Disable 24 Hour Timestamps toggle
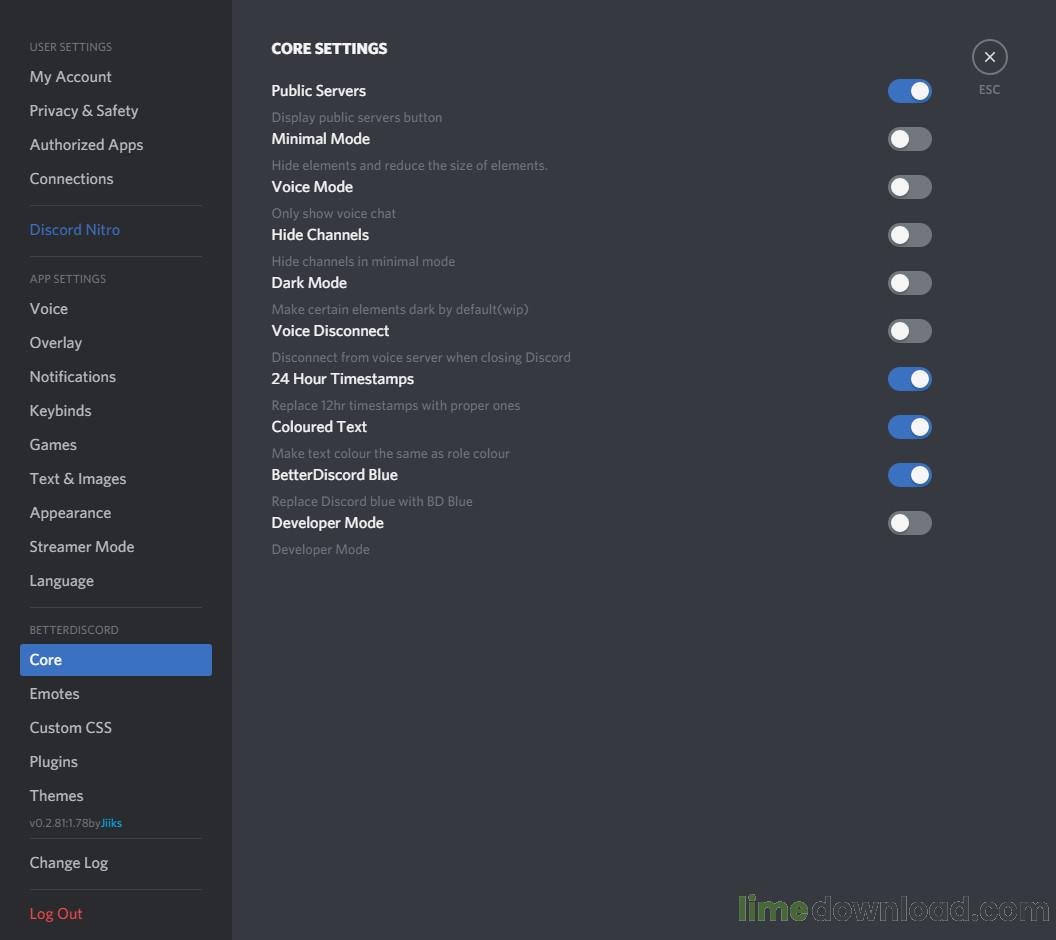The width and height of the screenshot is (1056, 940). click(x=909, y=379)
